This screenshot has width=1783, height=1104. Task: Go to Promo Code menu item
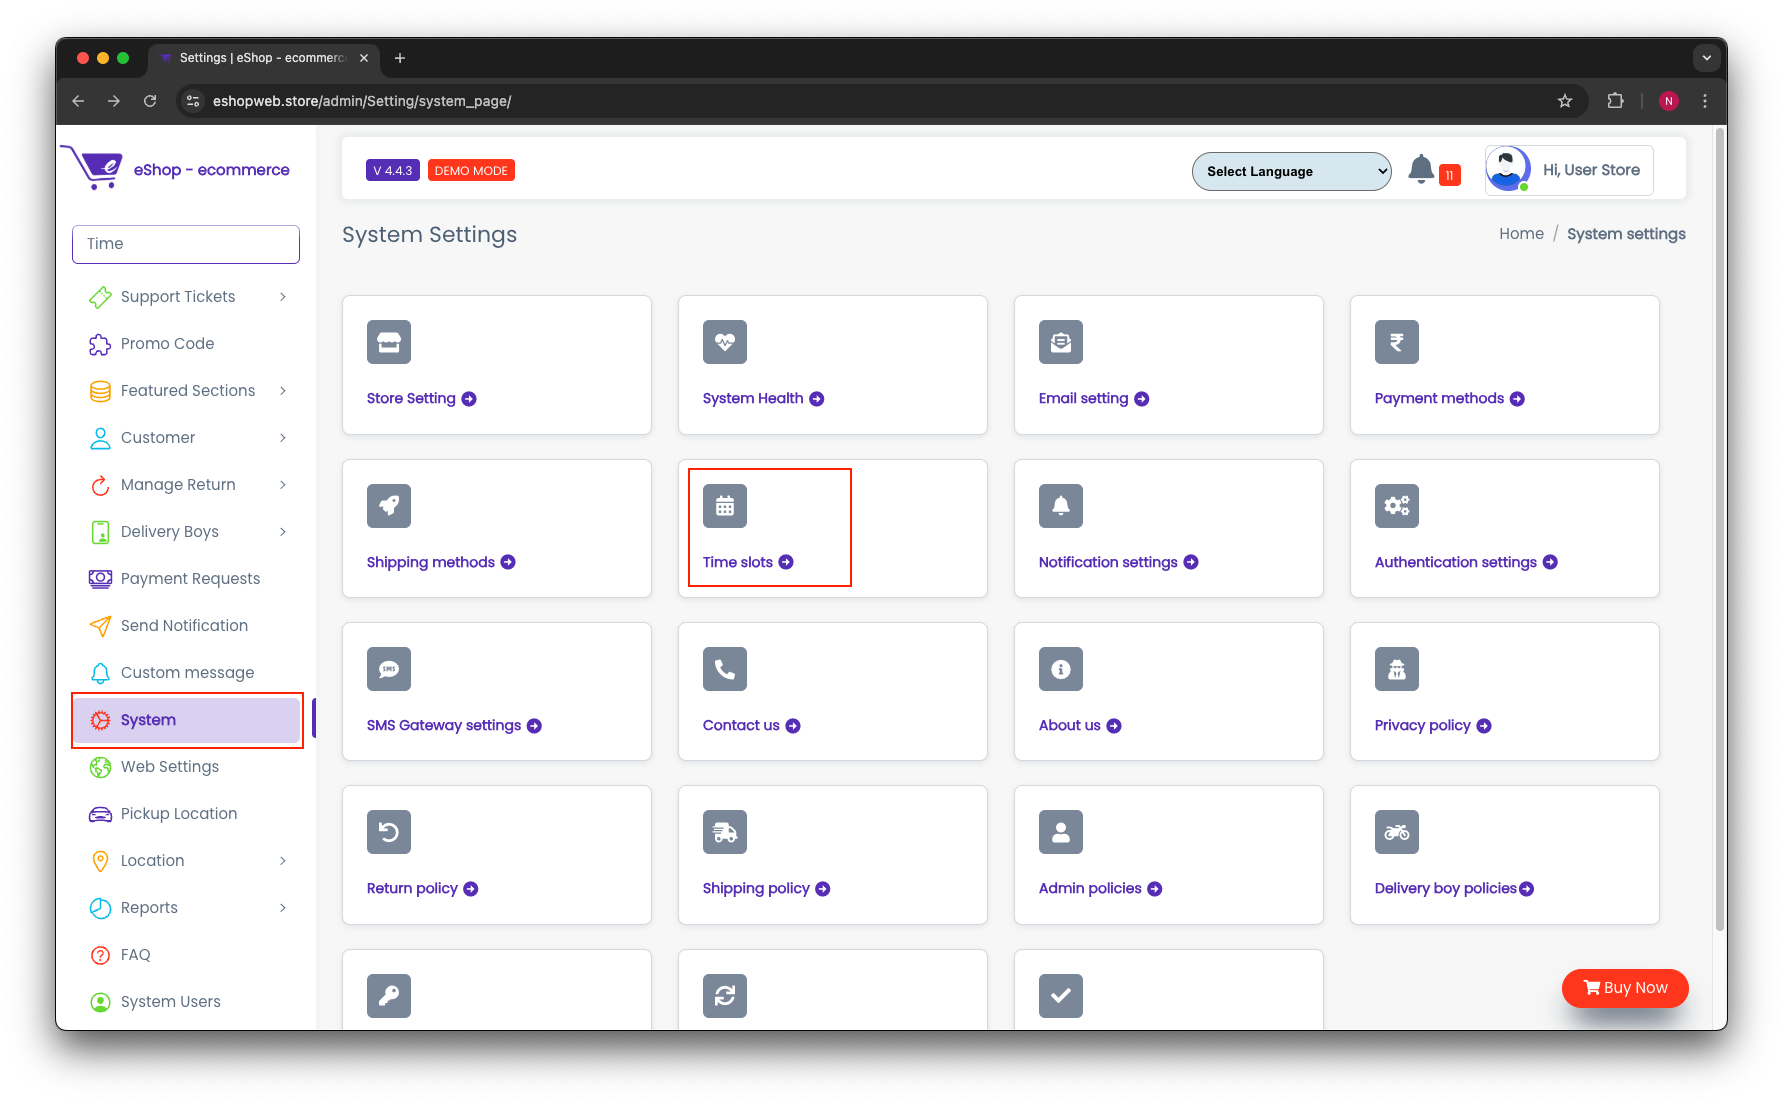click(167, 344)
